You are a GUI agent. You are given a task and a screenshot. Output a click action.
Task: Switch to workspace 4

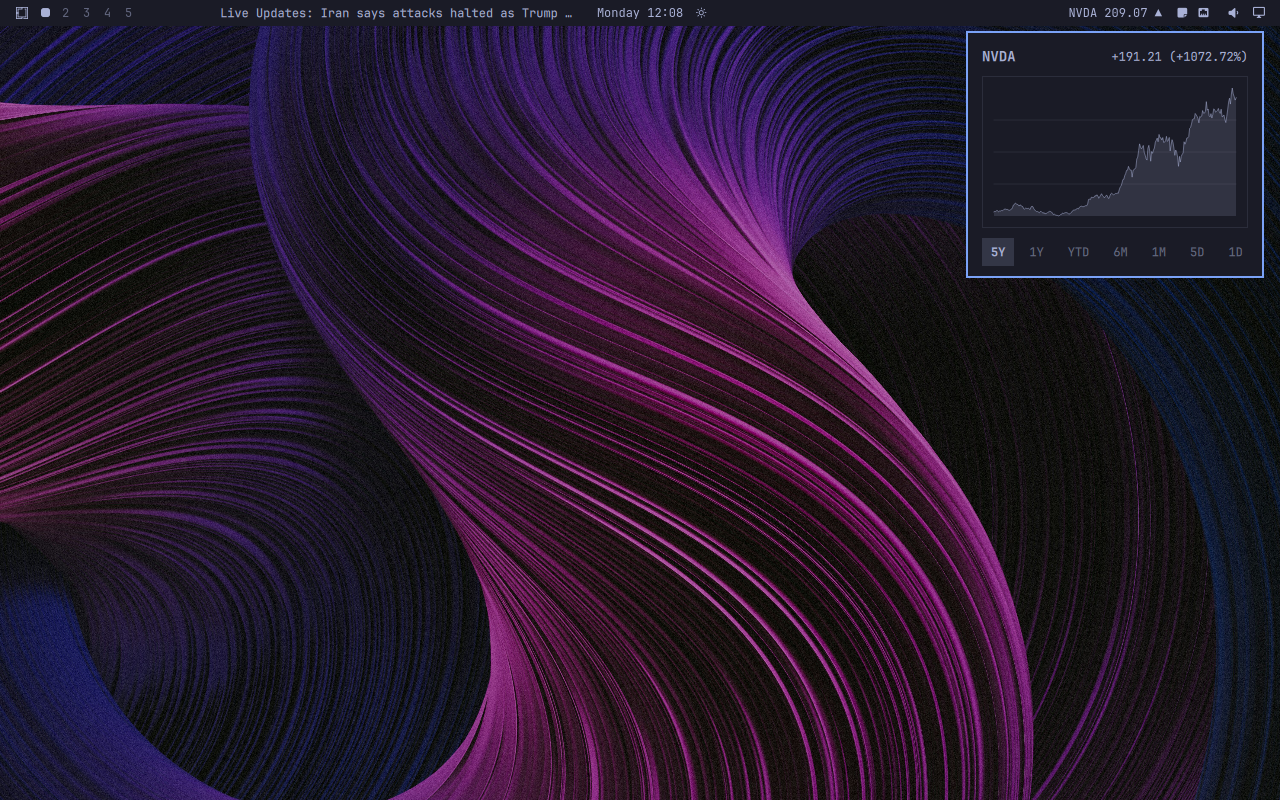[108, 13]
